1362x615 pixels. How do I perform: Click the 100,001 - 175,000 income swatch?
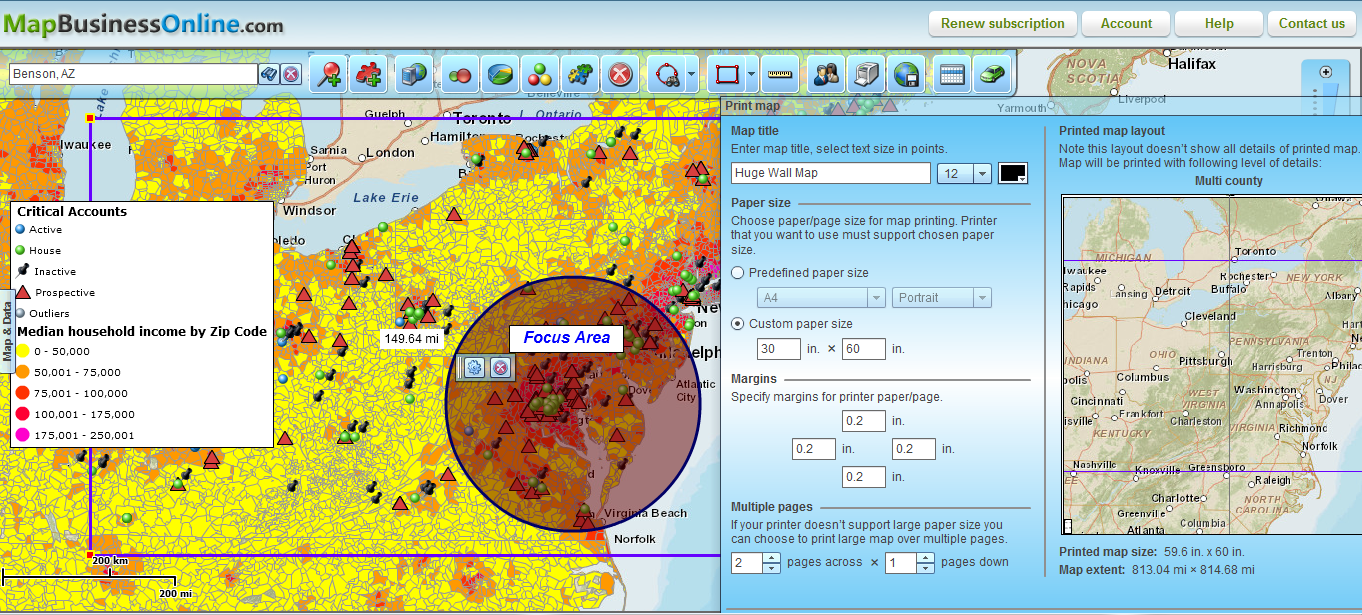[23, 414]
